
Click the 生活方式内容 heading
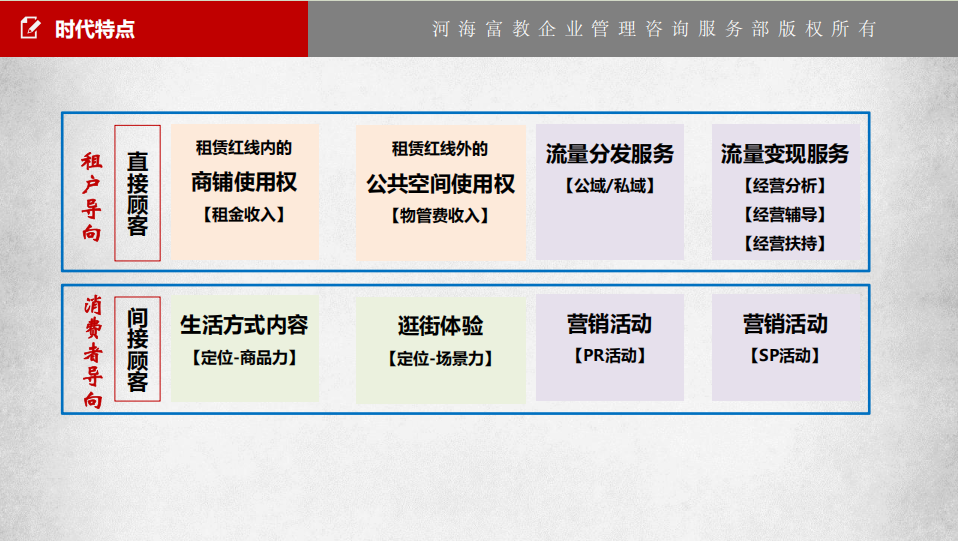(244, 325)
